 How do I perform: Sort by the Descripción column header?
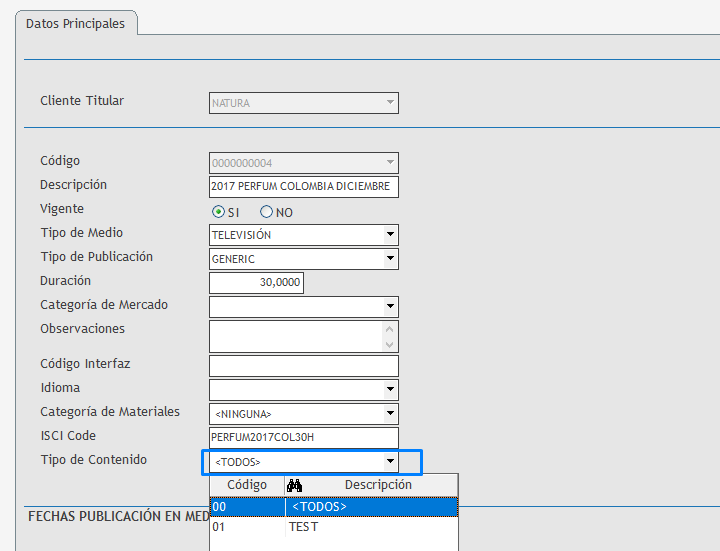[378, 485]
